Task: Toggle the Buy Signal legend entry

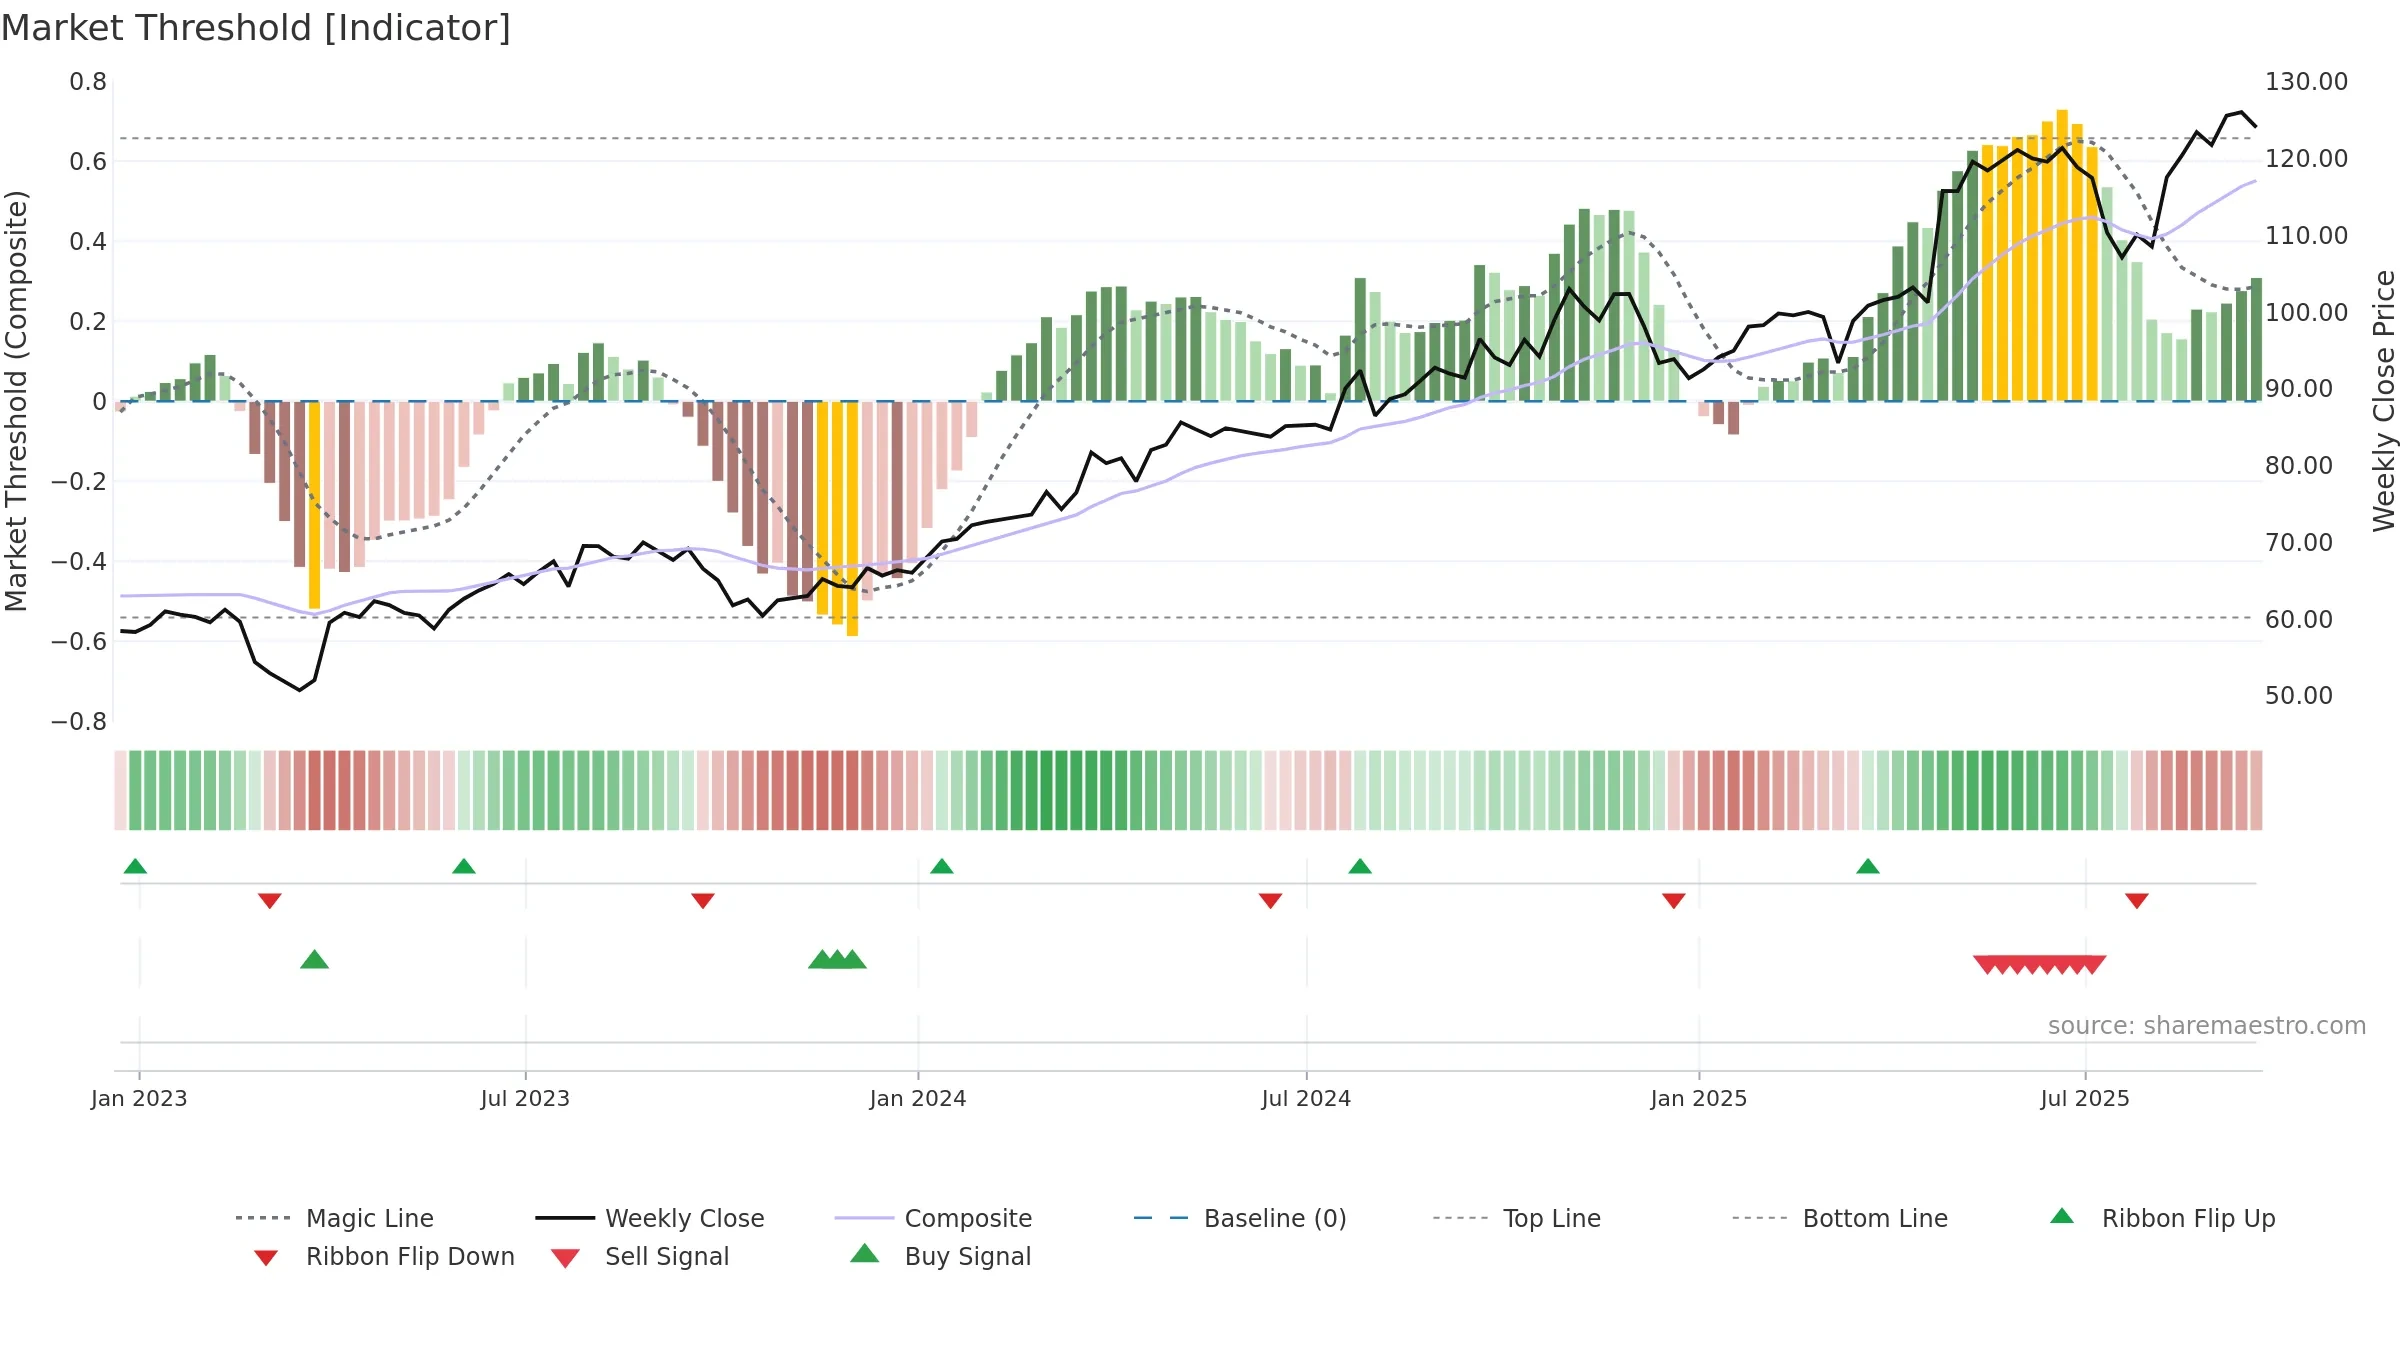Action: [x=940, y=1256]
